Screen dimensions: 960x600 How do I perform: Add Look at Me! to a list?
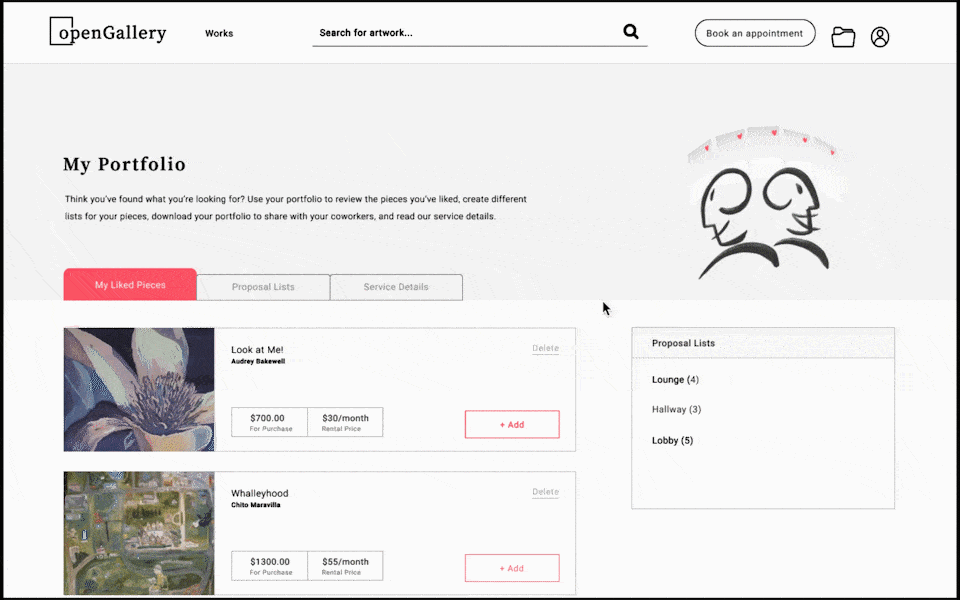[x=512, y=424]
